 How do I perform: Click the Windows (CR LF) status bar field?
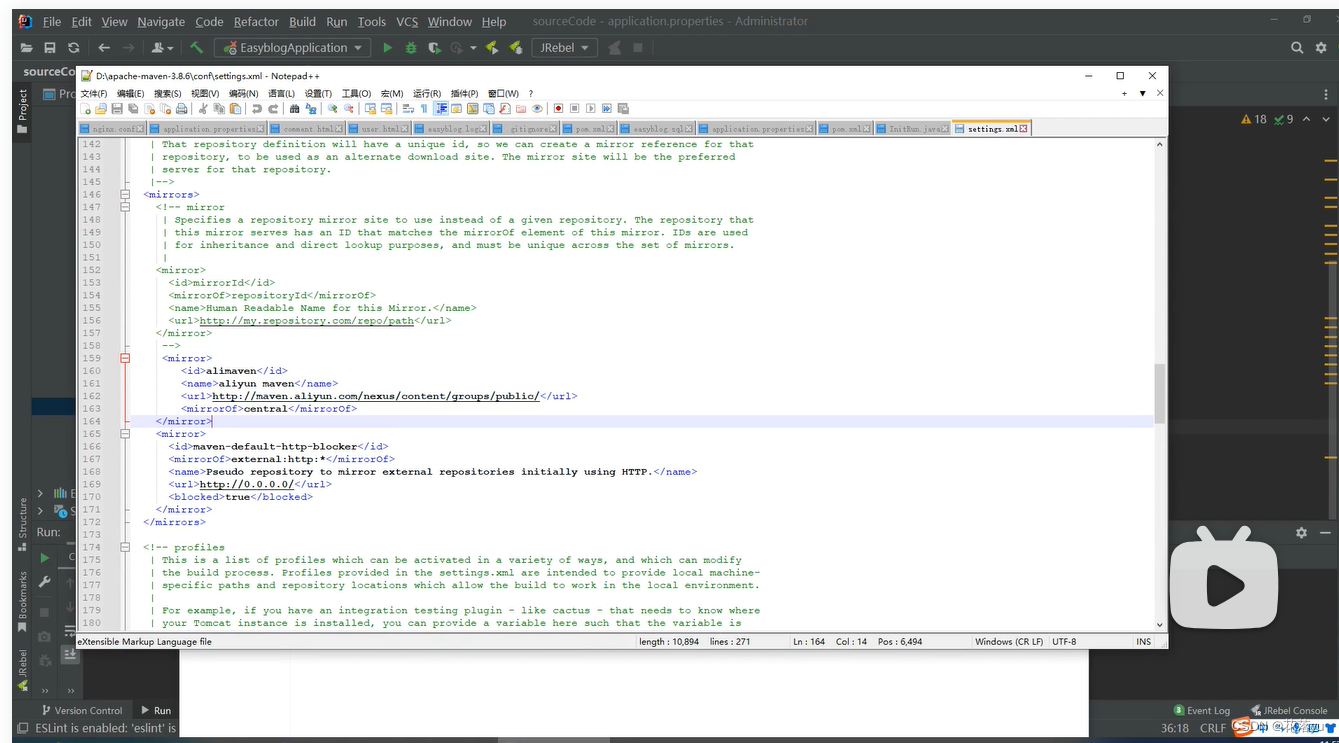tap(1009, 641)
